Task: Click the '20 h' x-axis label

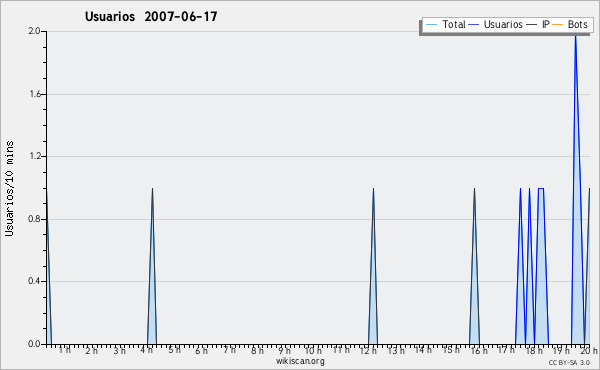Action: pyautogui.click(x=589, y=350)
